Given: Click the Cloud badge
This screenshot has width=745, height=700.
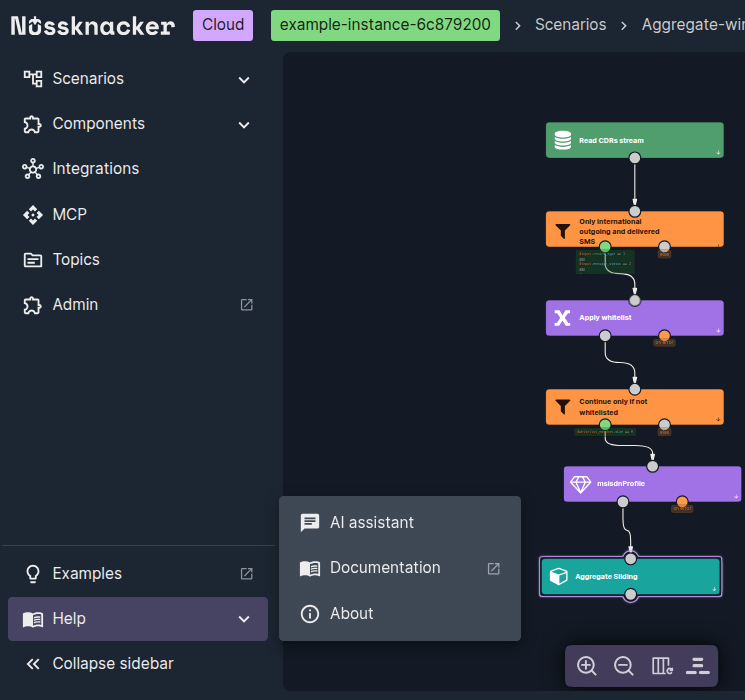Looking at the screenshot, I should [223, 25].
